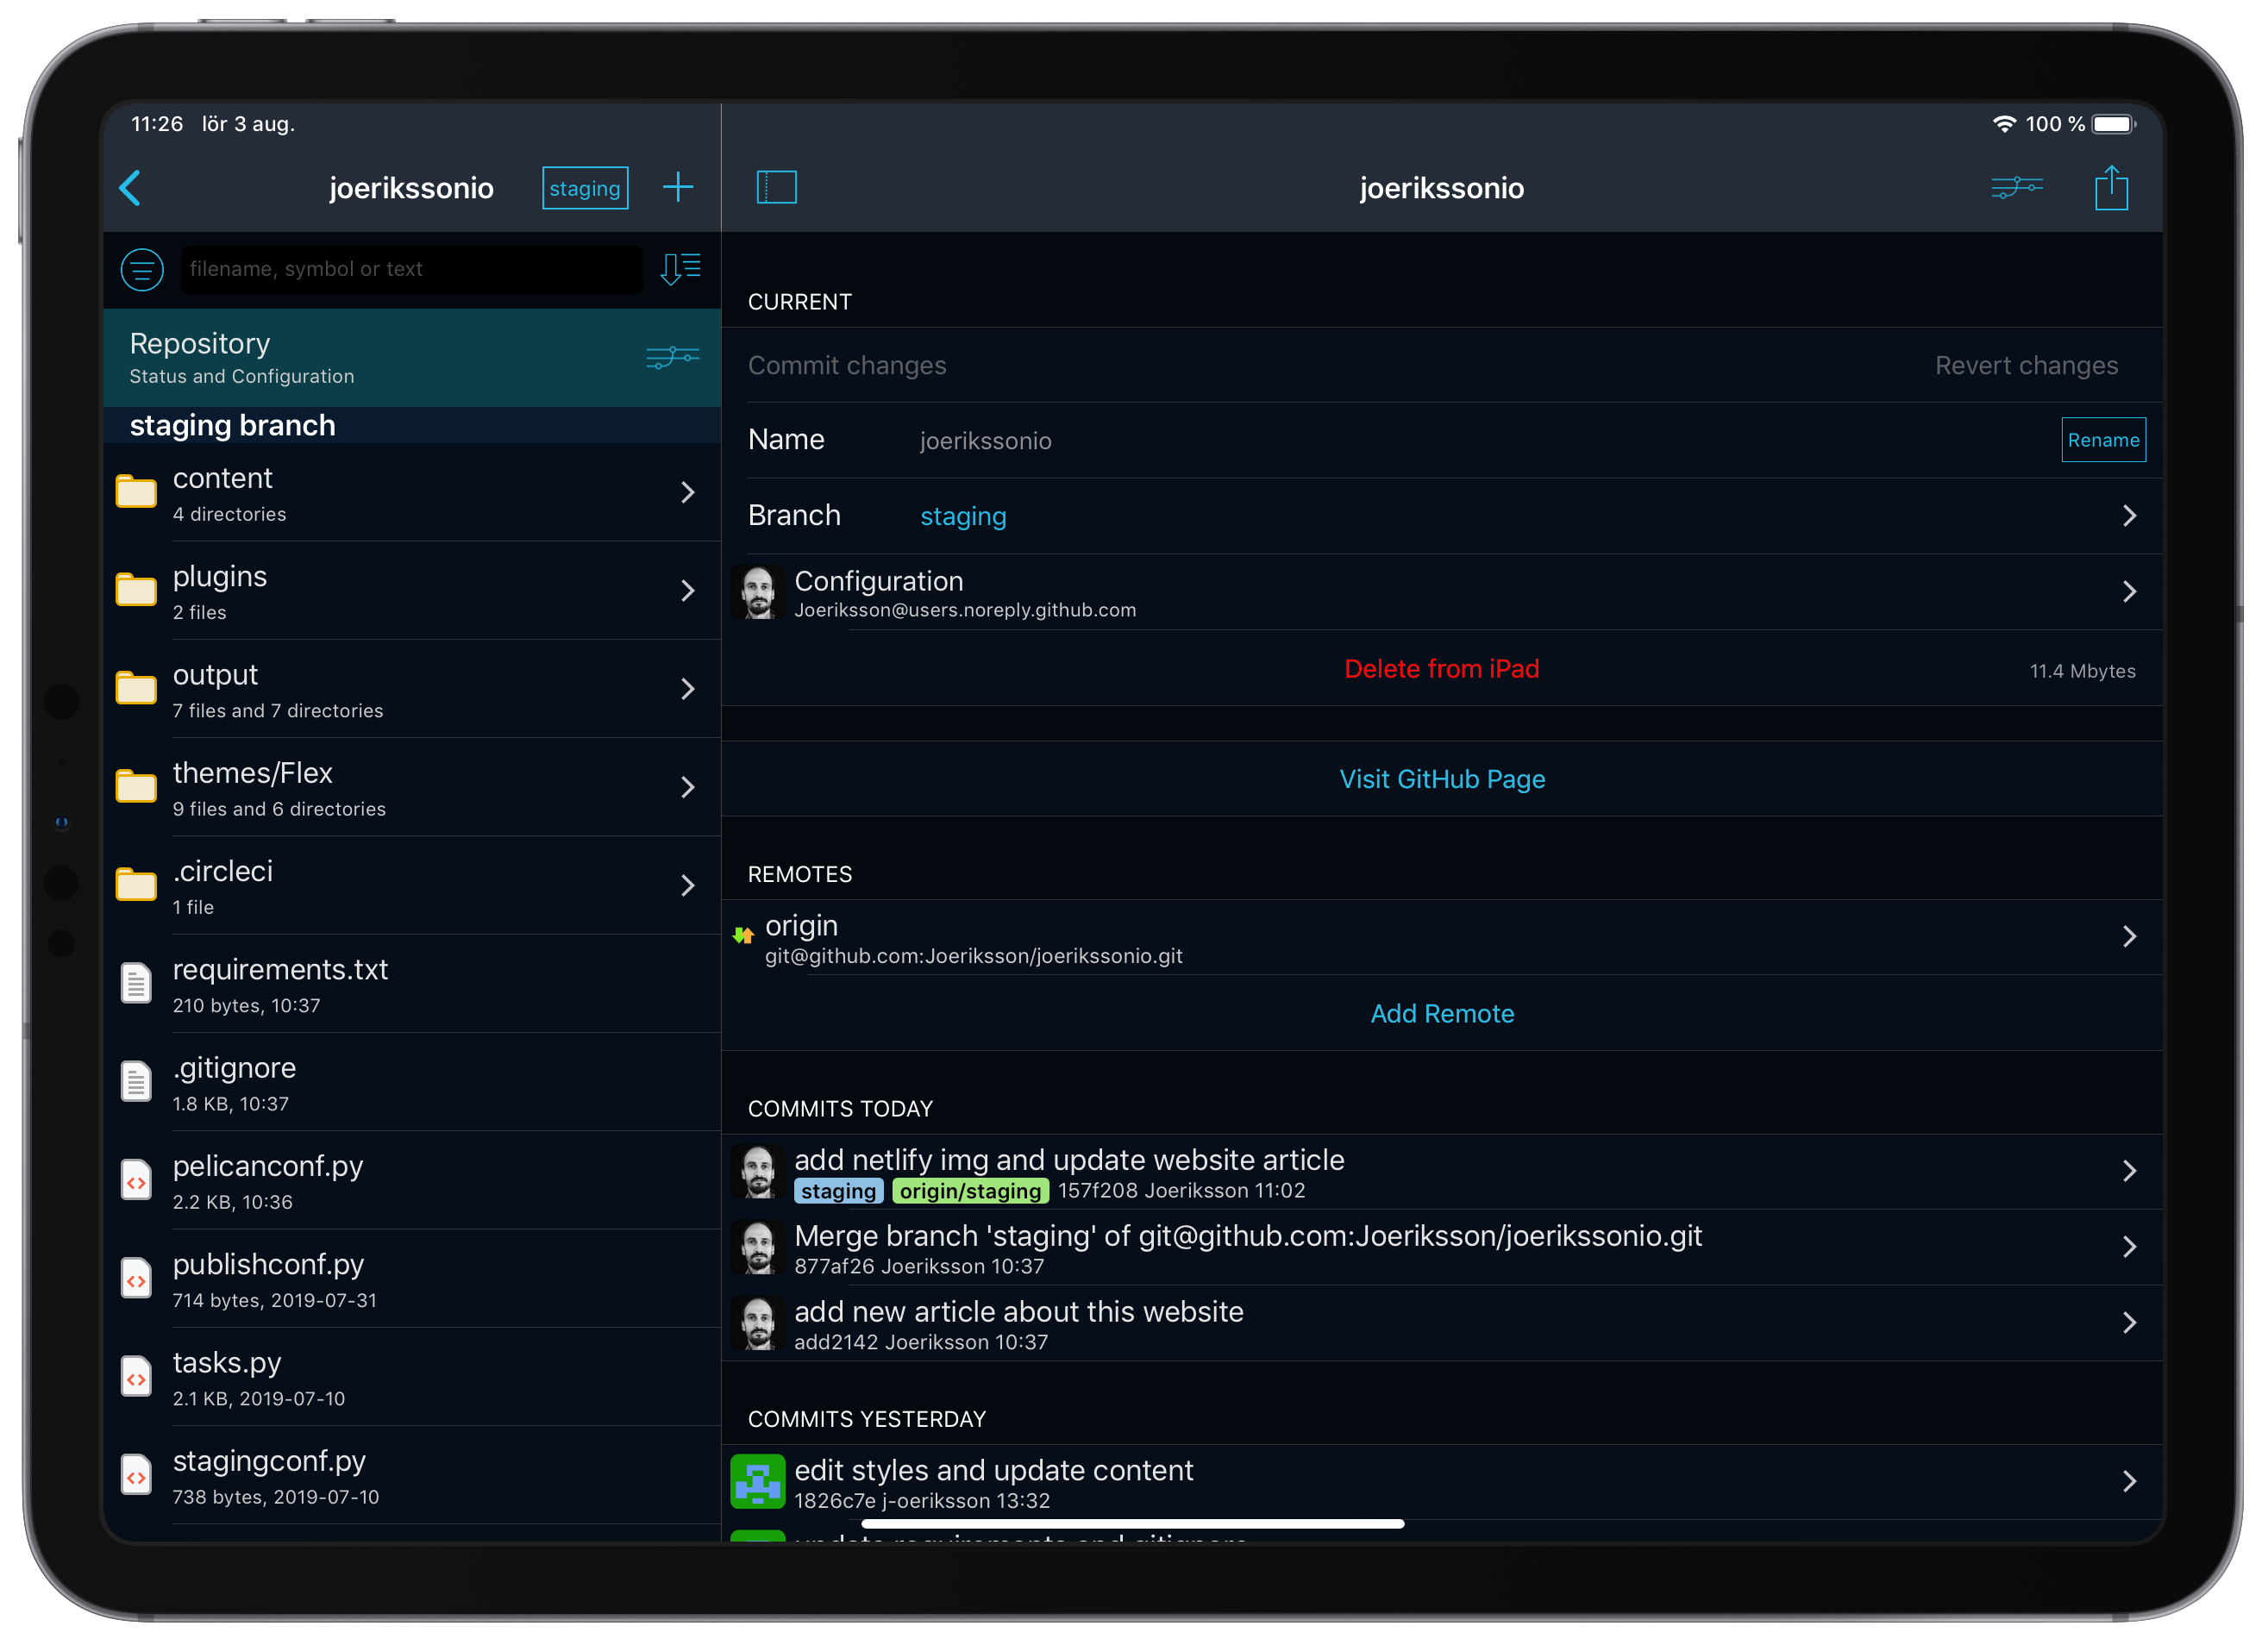
Task: Click the Rename button
Action: coord(2102,440)
